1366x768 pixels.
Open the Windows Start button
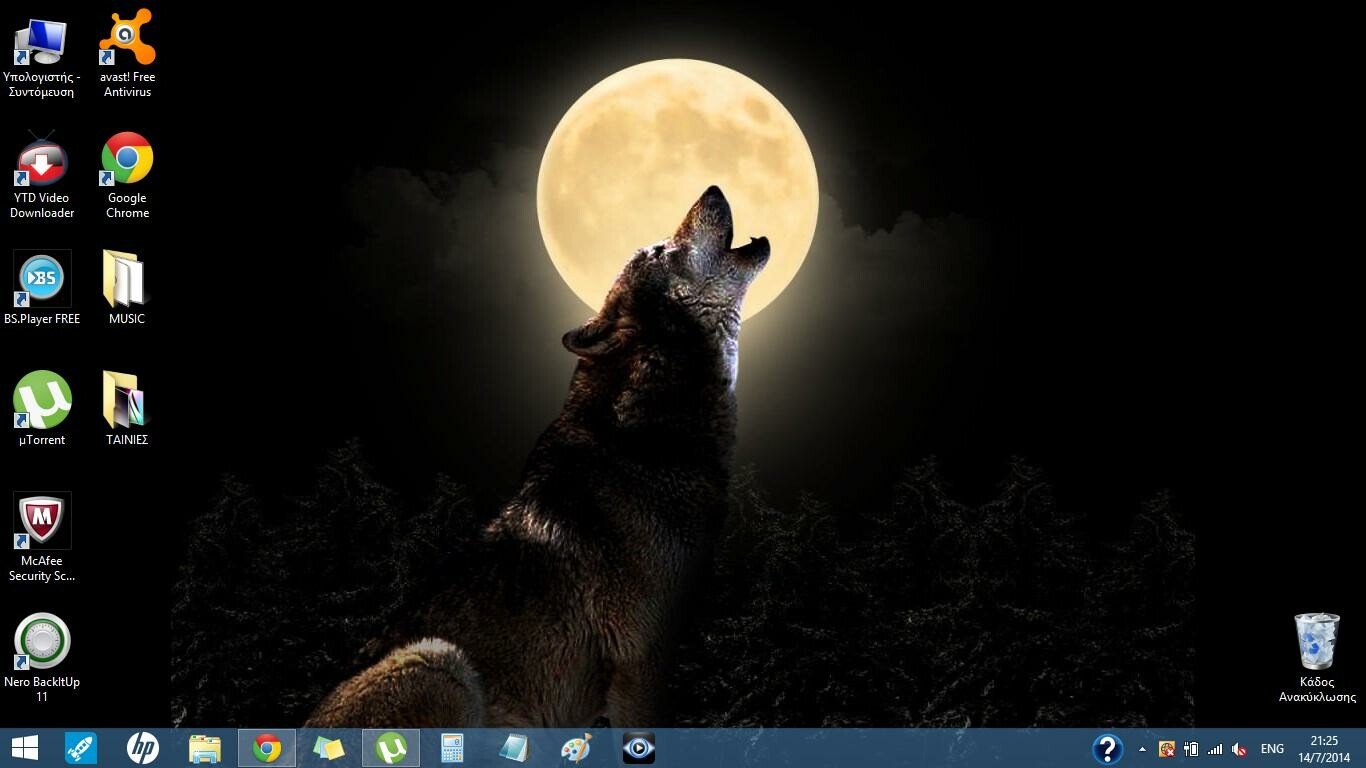25,748
